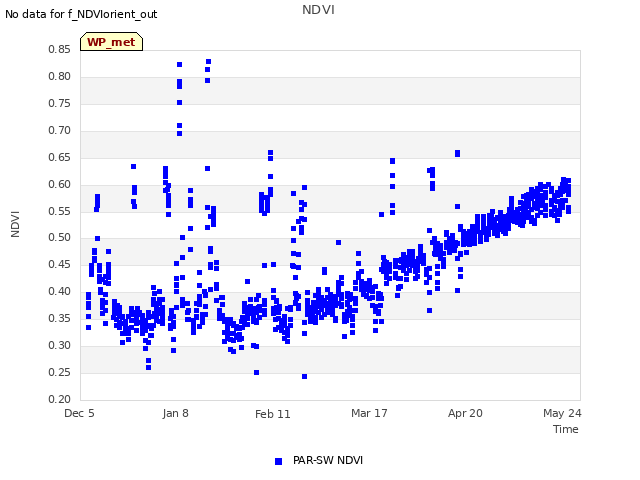Click the 0.60 y-axis tick label
The height and width of the screenshot is (480, 640).
[59, 184]
